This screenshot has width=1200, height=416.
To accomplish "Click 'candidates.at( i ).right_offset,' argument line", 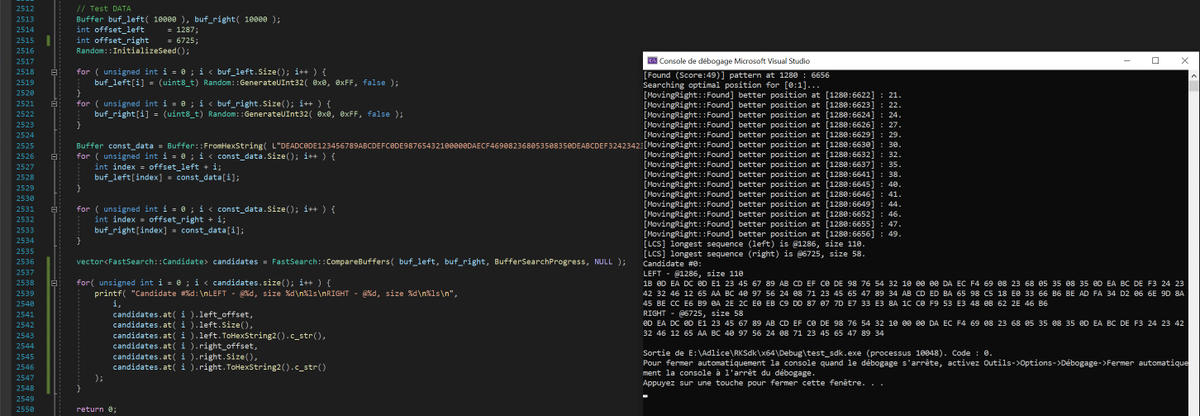I will 187,346.
